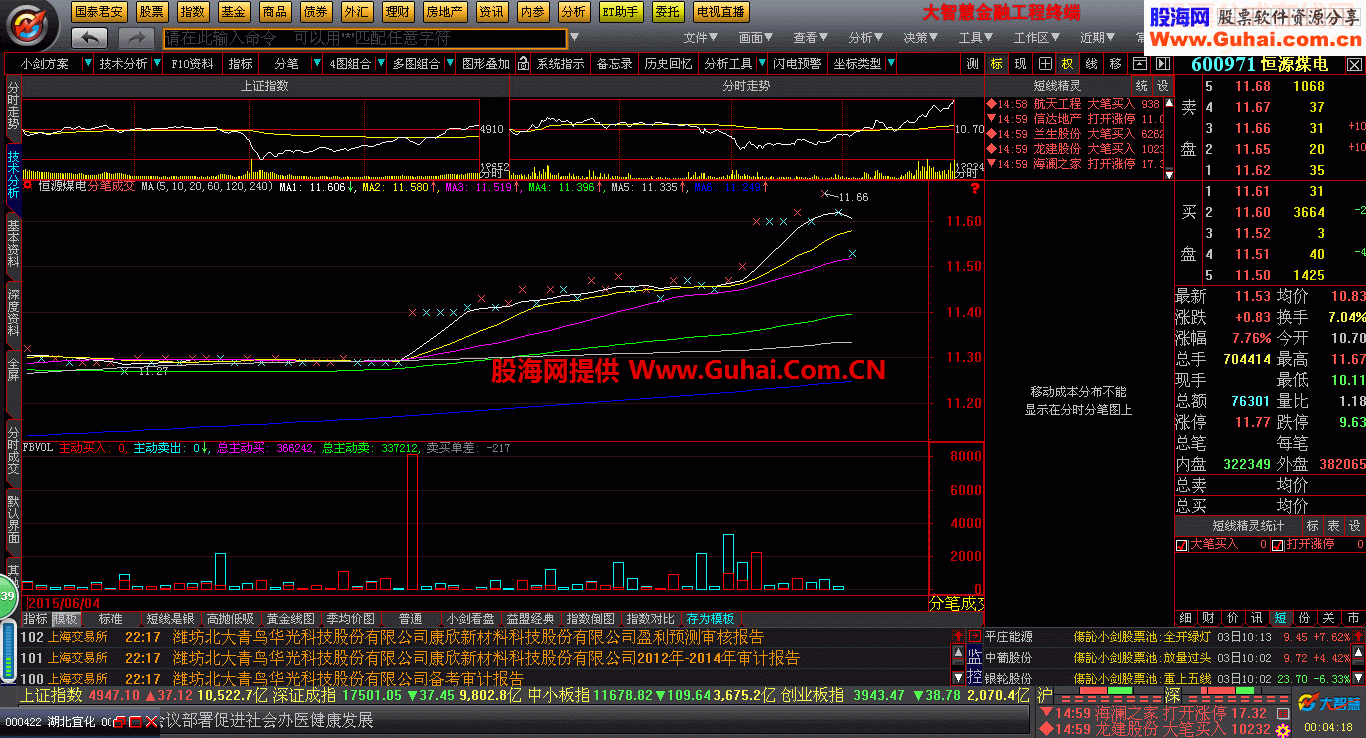Click the 短线精灵 list scrollbar
Image resolution: width=1366 pixels, height=738 pixels.
(1168, 137)
